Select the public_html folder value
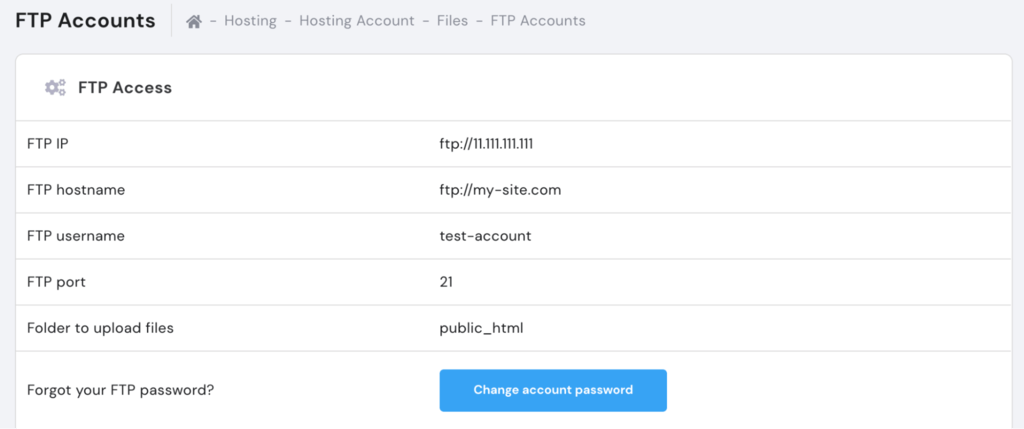Image resolution: width=1024 pixels, height=429 pixels. pyautogui.click(x=481, y=328)
